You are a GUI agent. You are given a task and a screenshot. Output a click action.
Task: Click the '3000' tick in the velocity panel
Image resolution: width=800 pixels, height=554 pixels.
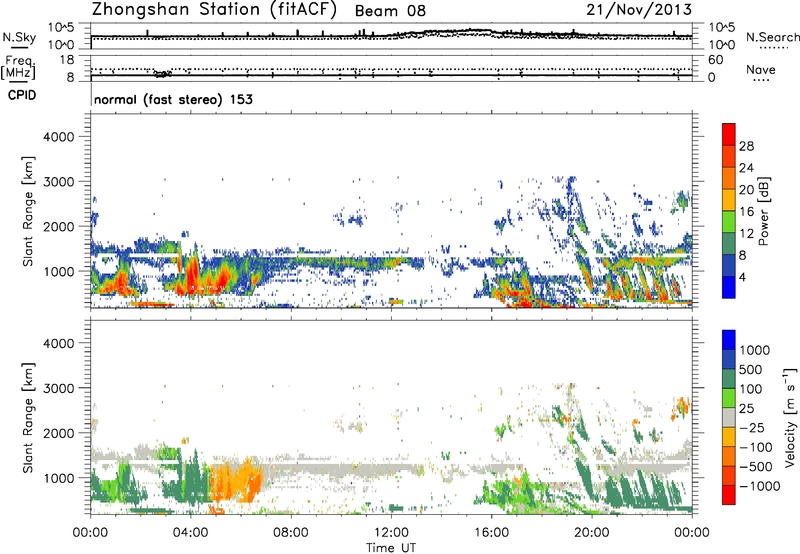pyautogui.click(x=58, y=388)
